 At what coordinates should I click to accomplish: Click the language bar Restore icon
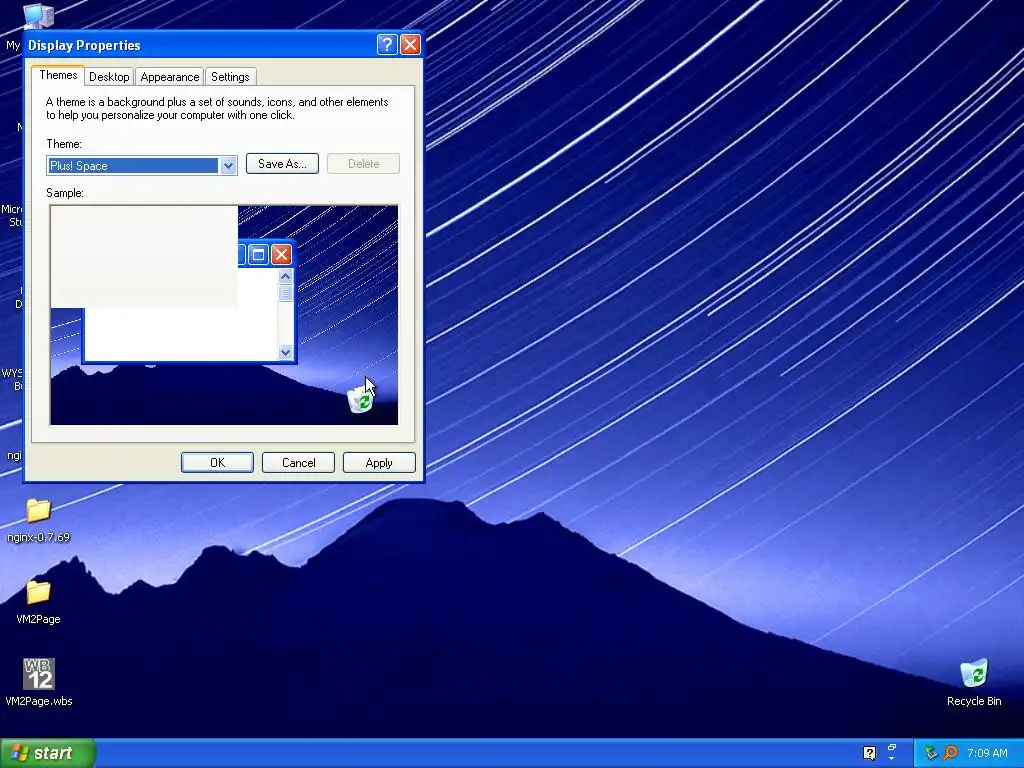coord(891,748)
